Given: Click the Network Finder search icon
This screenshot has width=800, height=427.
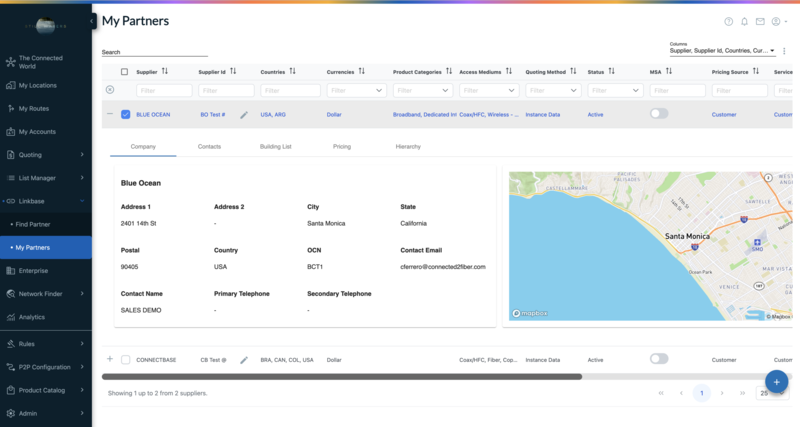Looking at the screenshot, I should [10, 294].
